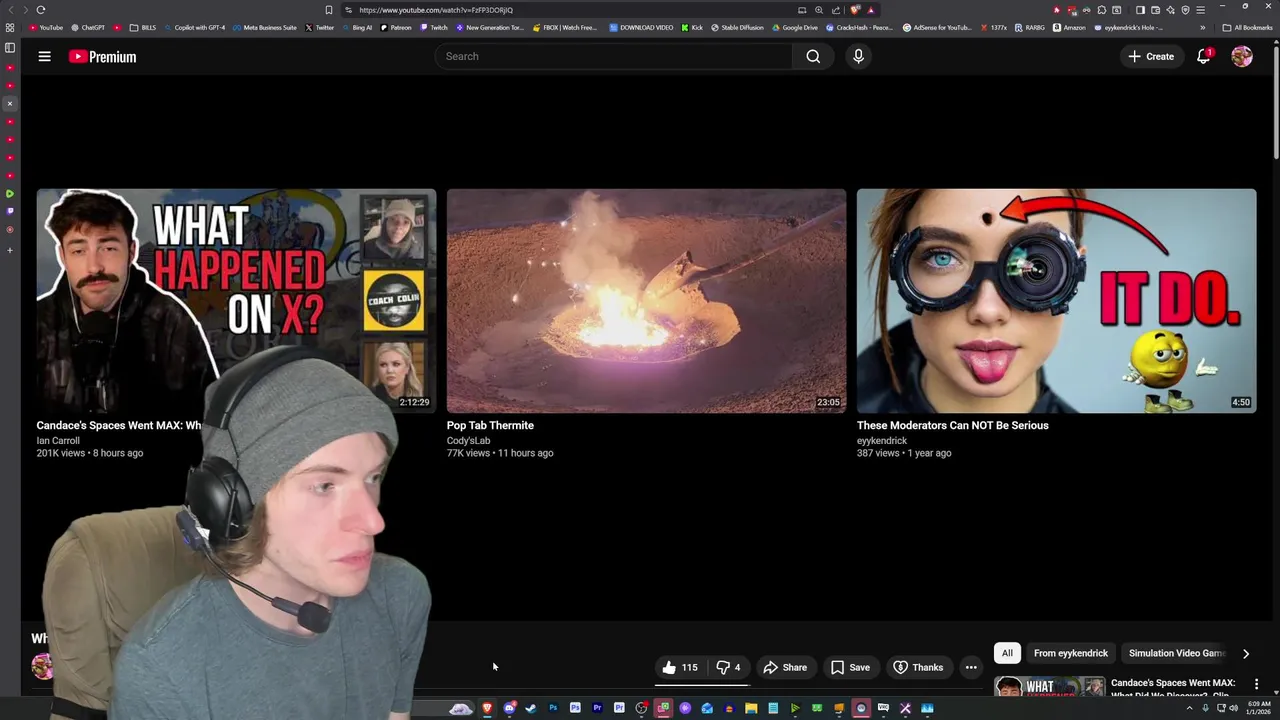Select the From eyykendrick chip
Image resolution: width=1280 pixels, height=720 pixels.
pyautogui.click(x=1071, y=653)
